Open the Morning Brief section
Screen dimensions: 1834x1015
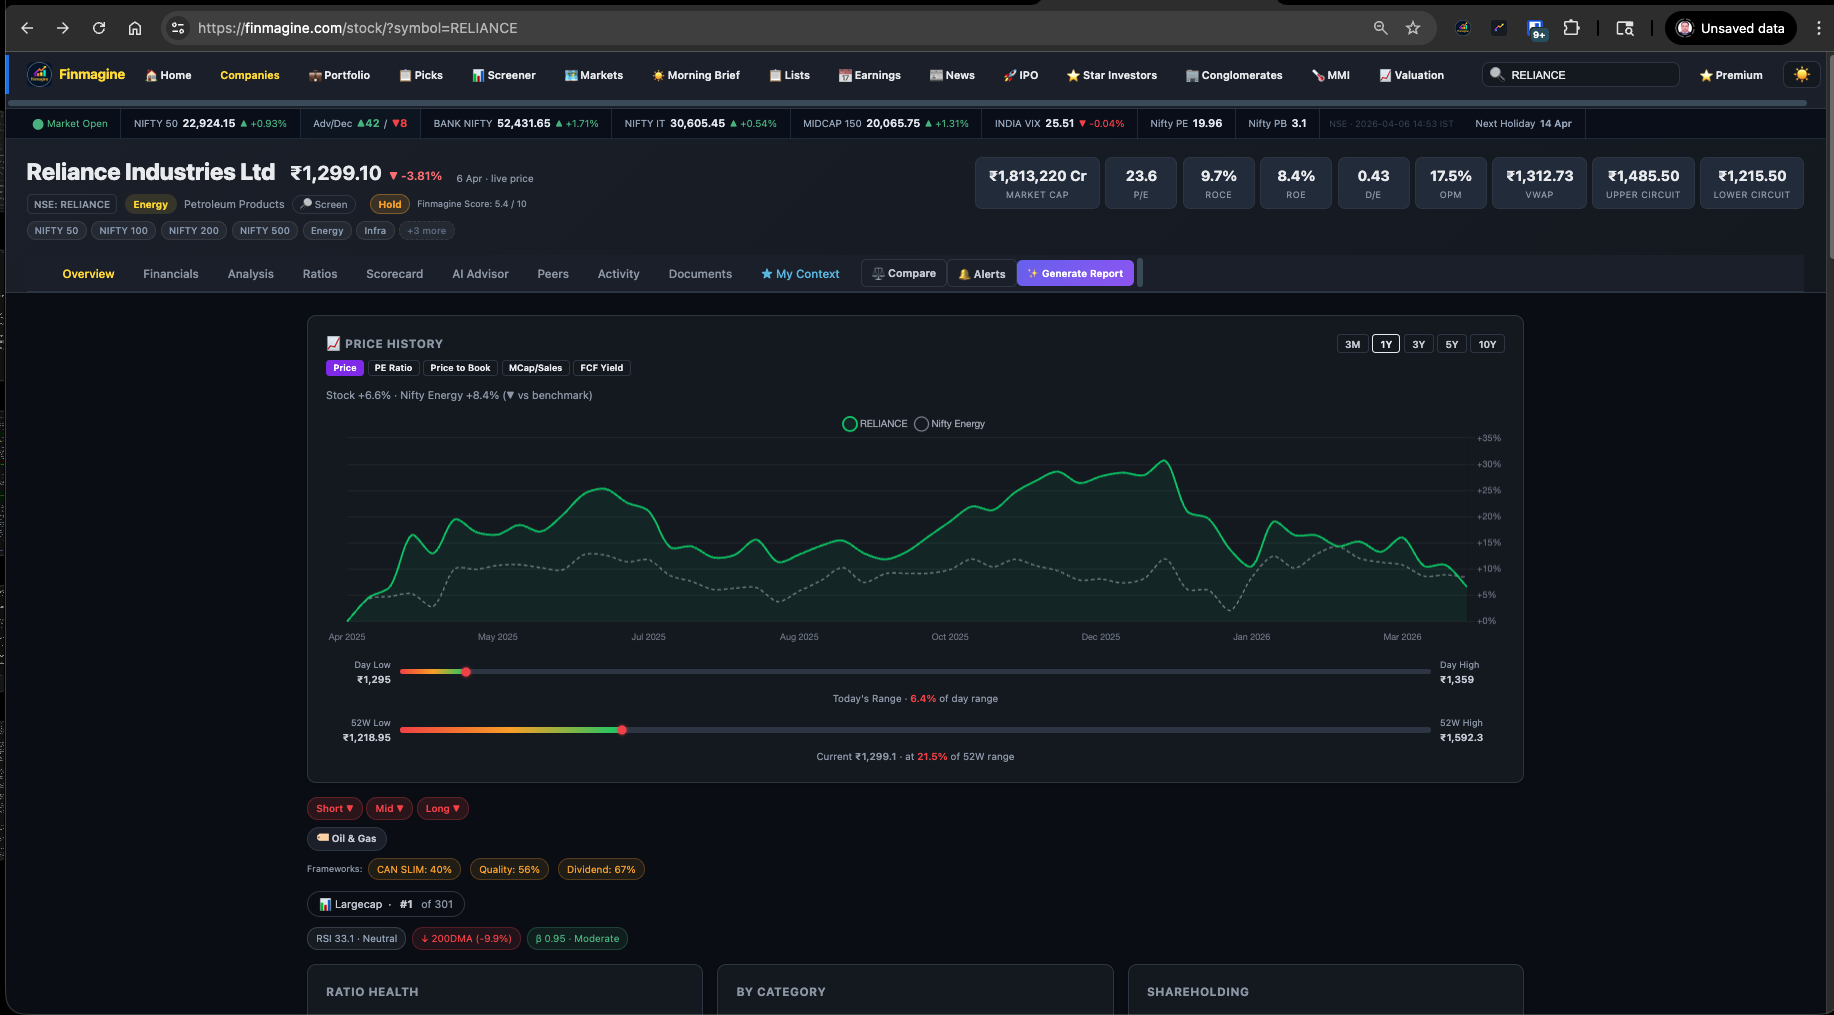pos(695,75)
